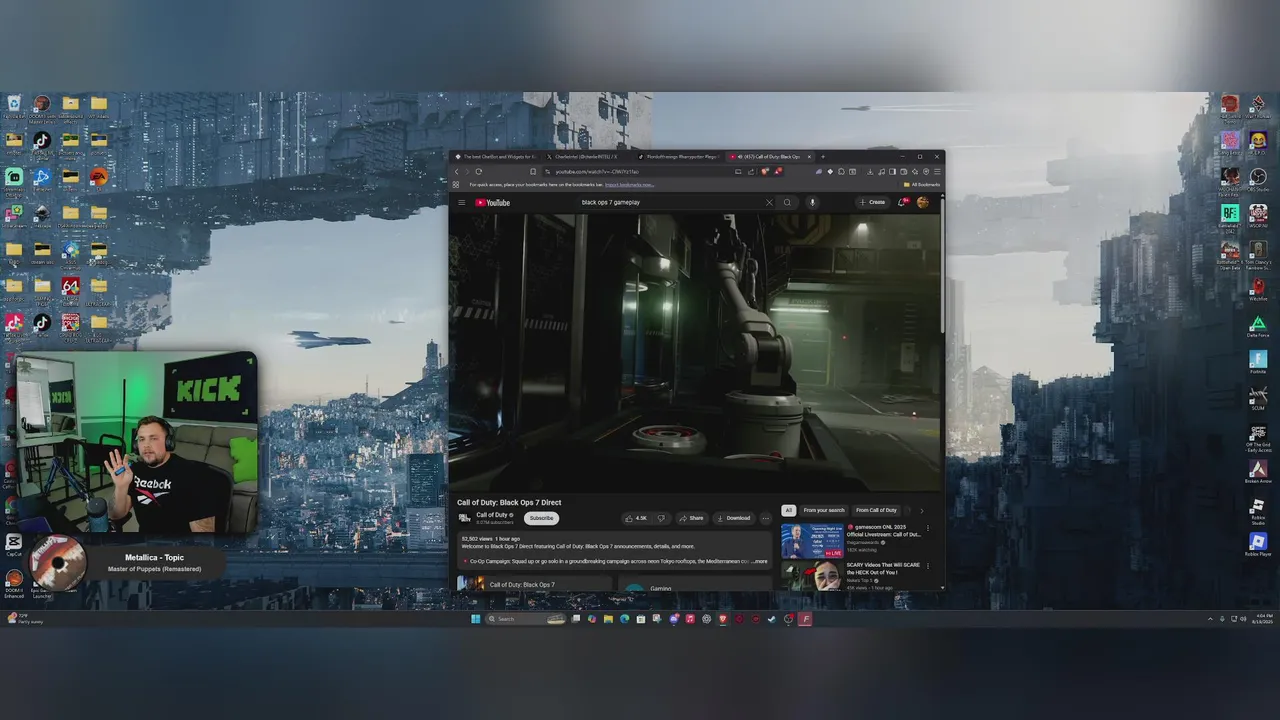
Task: Open the taskbar clock and date
Action: pos(1262,619)
